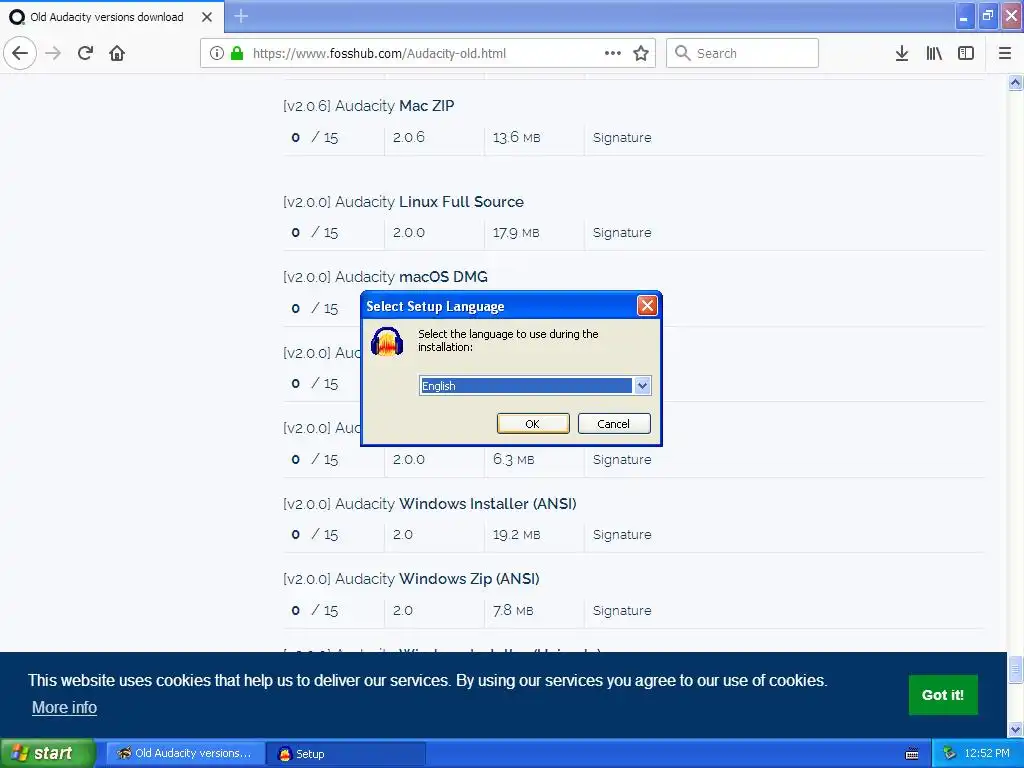
Task: Click the 19.2 MB file size cell
Action: tap(517, 535)
